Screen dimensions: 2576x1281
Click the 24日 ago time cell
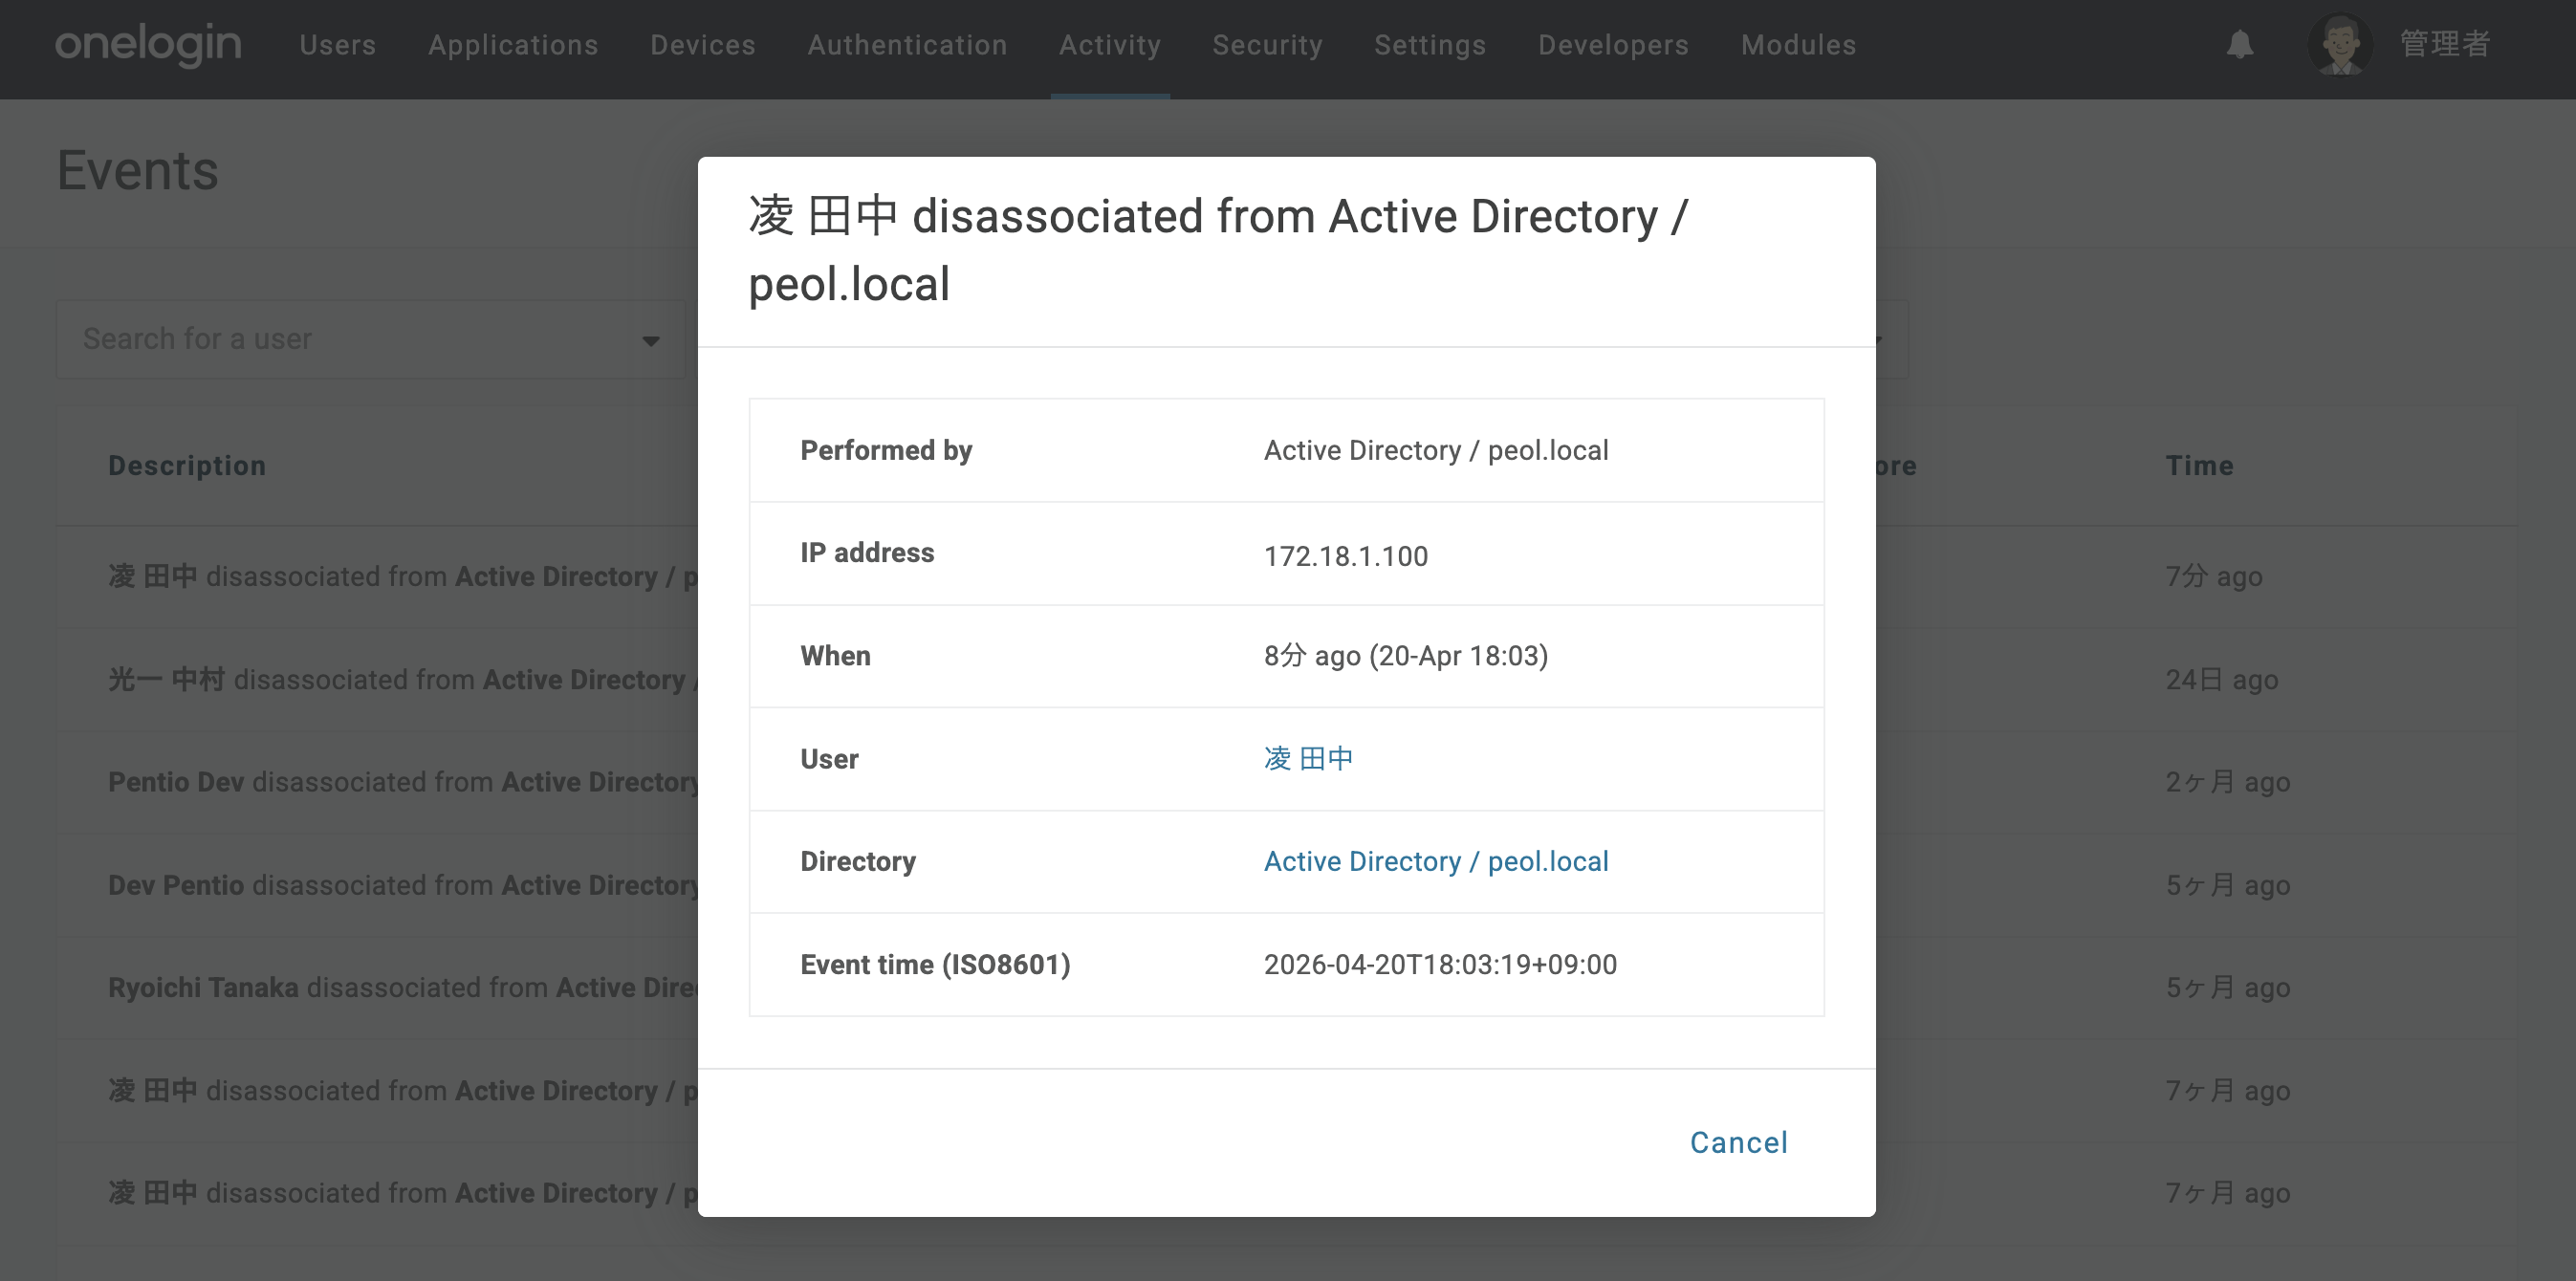tap(2222, 679)
